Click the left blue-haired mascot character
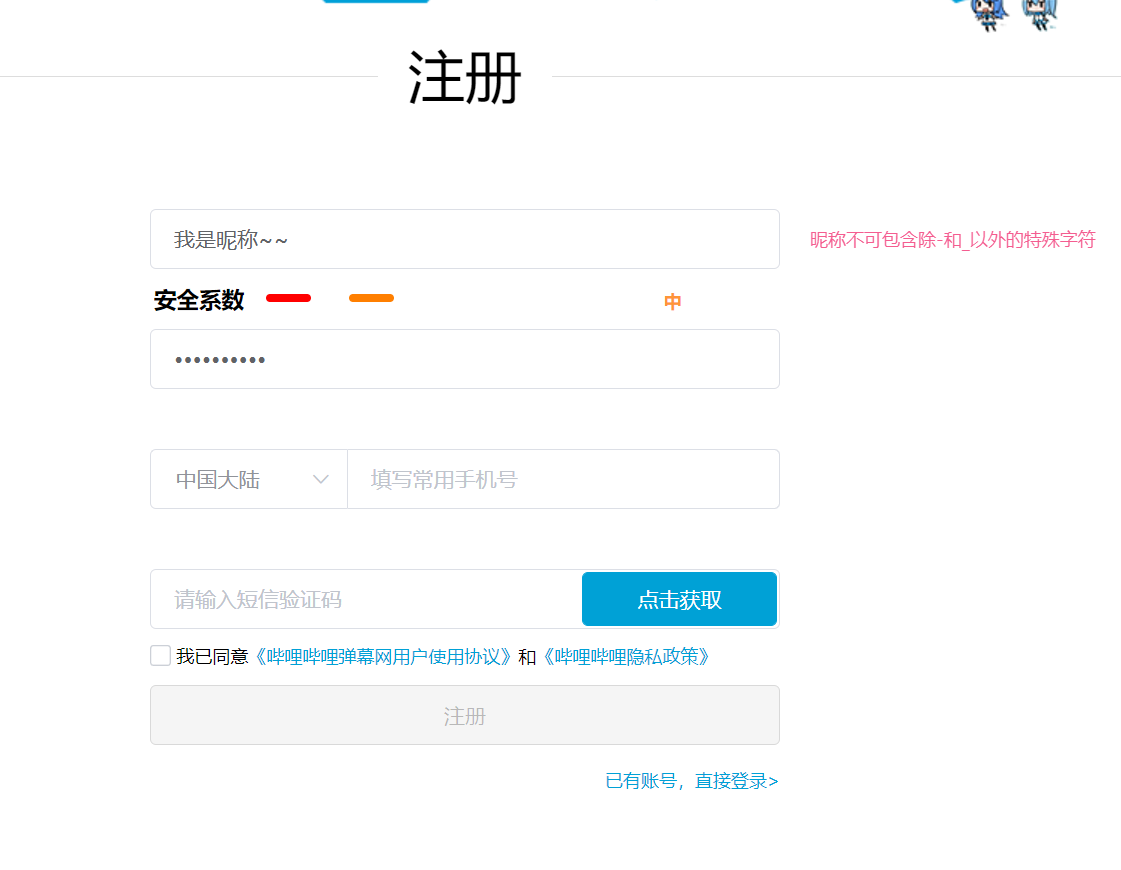Image resolution: width=1121 pixels, height=870 pixels. [986, 13]
